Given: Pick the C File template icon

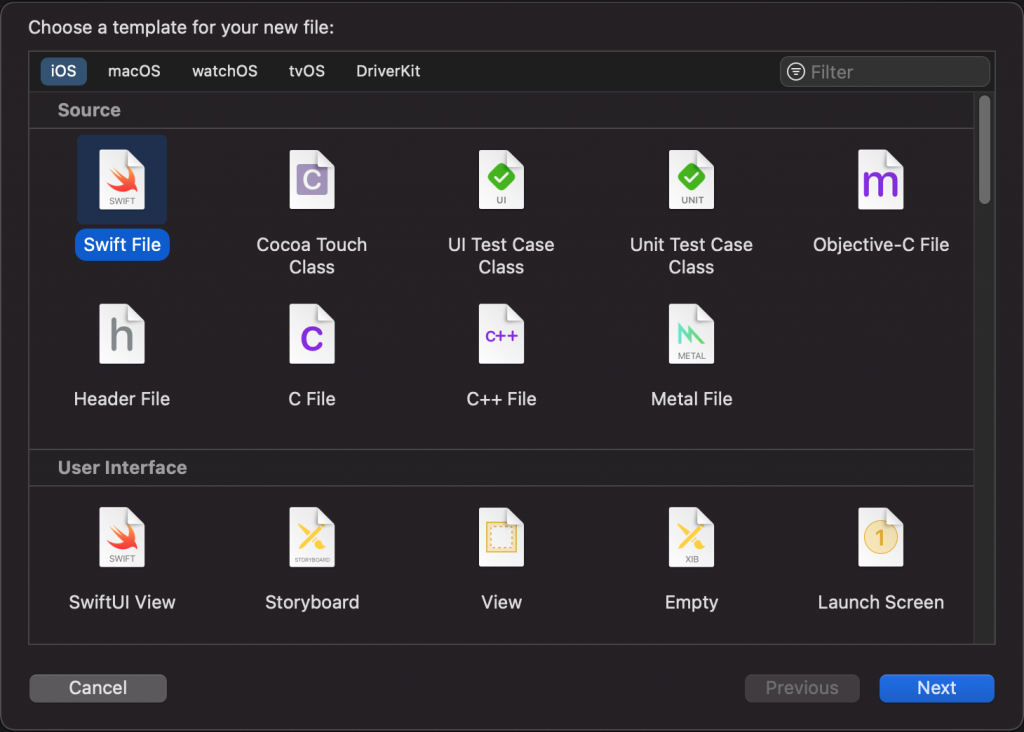Looking at the screenshot, I should [312, 334].
